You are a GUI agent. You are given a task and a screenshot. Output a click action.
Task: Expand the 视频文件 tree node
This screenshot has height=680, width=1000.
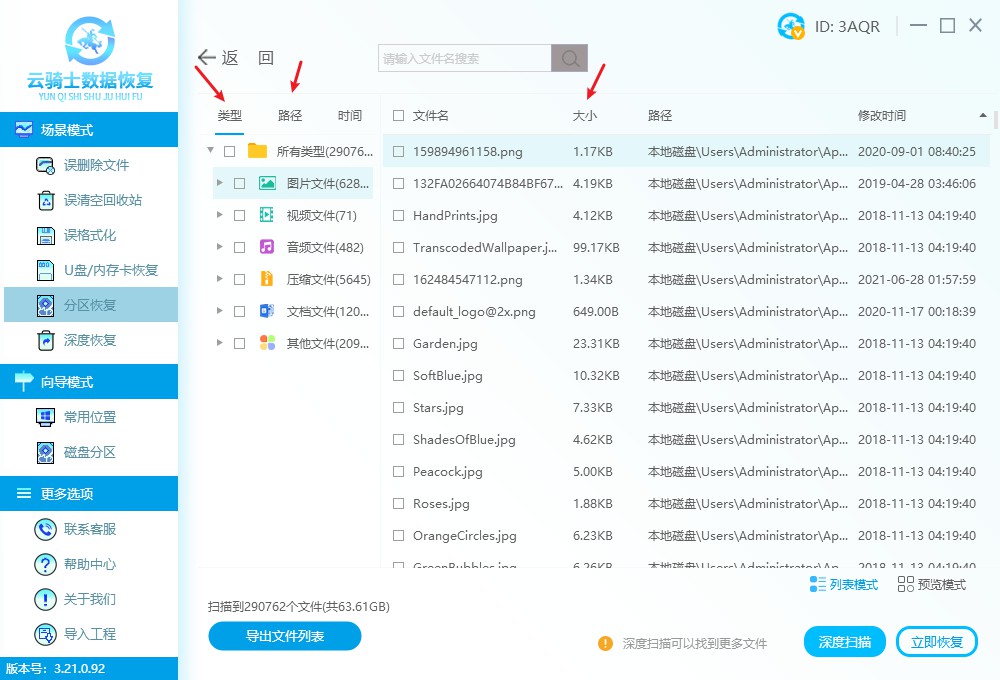(x=221, y=214)
